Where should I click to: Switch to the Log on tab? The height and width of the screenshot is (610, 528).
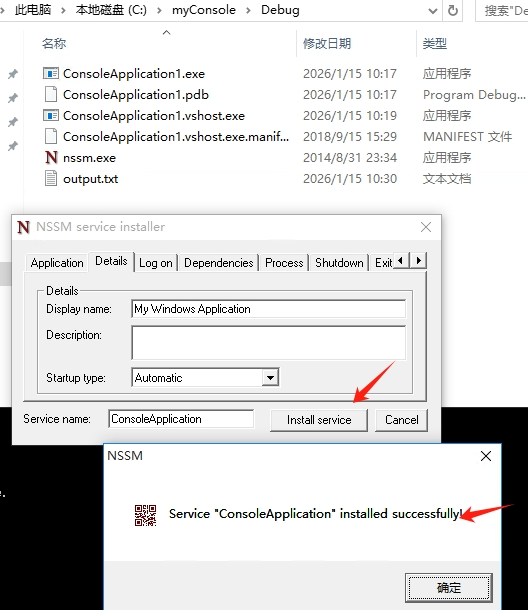(x=156, y=263)
